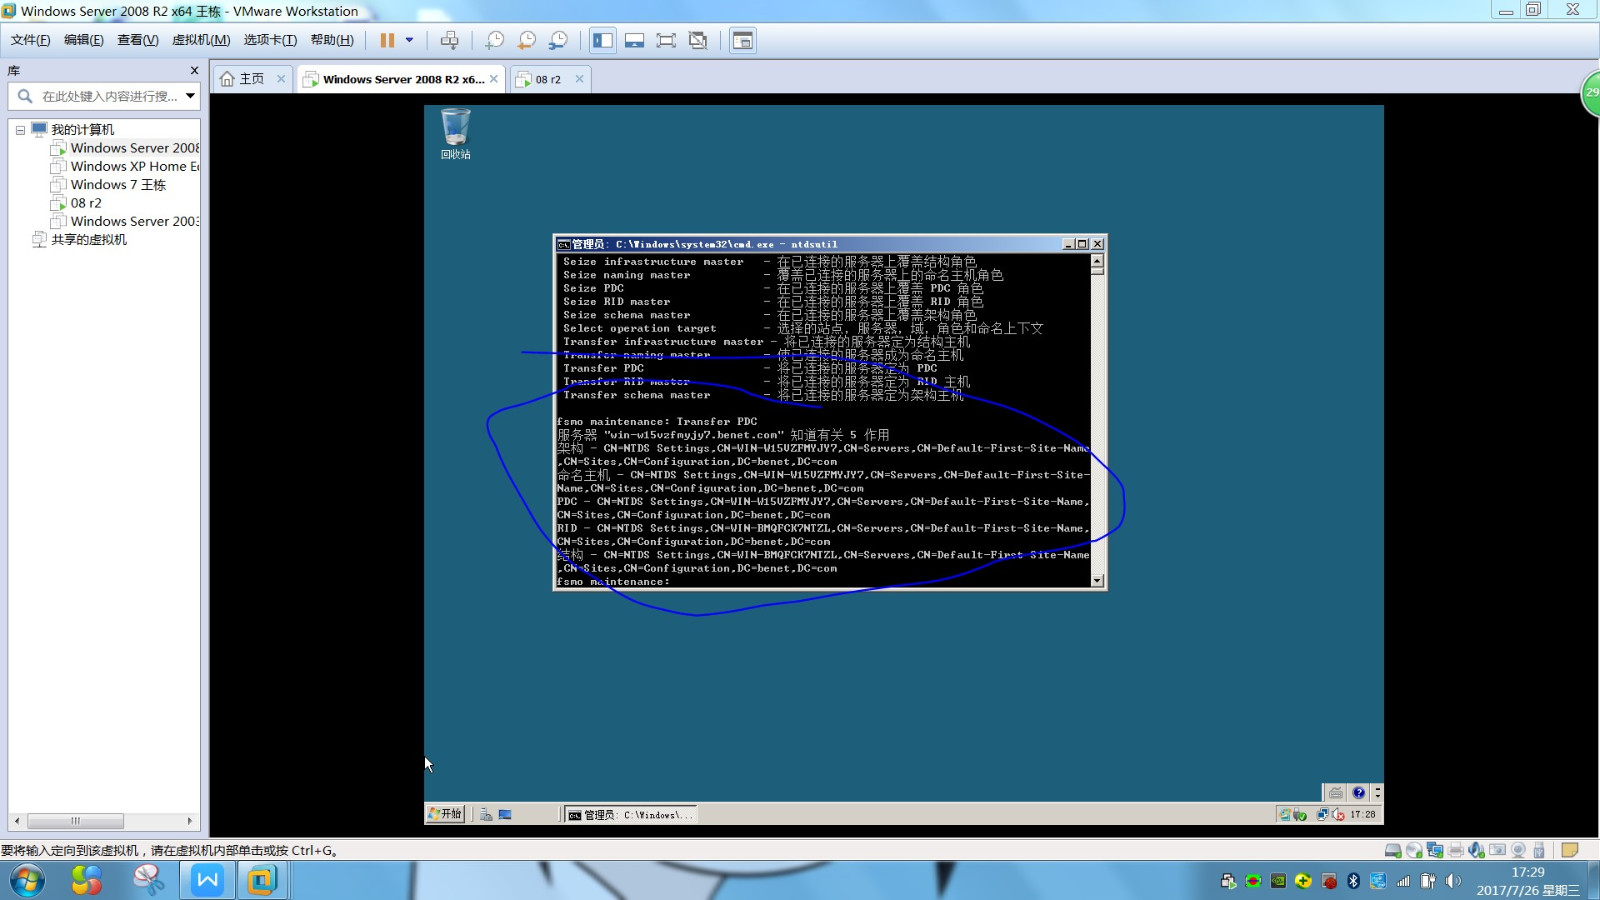Open the 选项卡(T) menu
Viewport: 1600px width, 900px height.
[x=270, y=40]
